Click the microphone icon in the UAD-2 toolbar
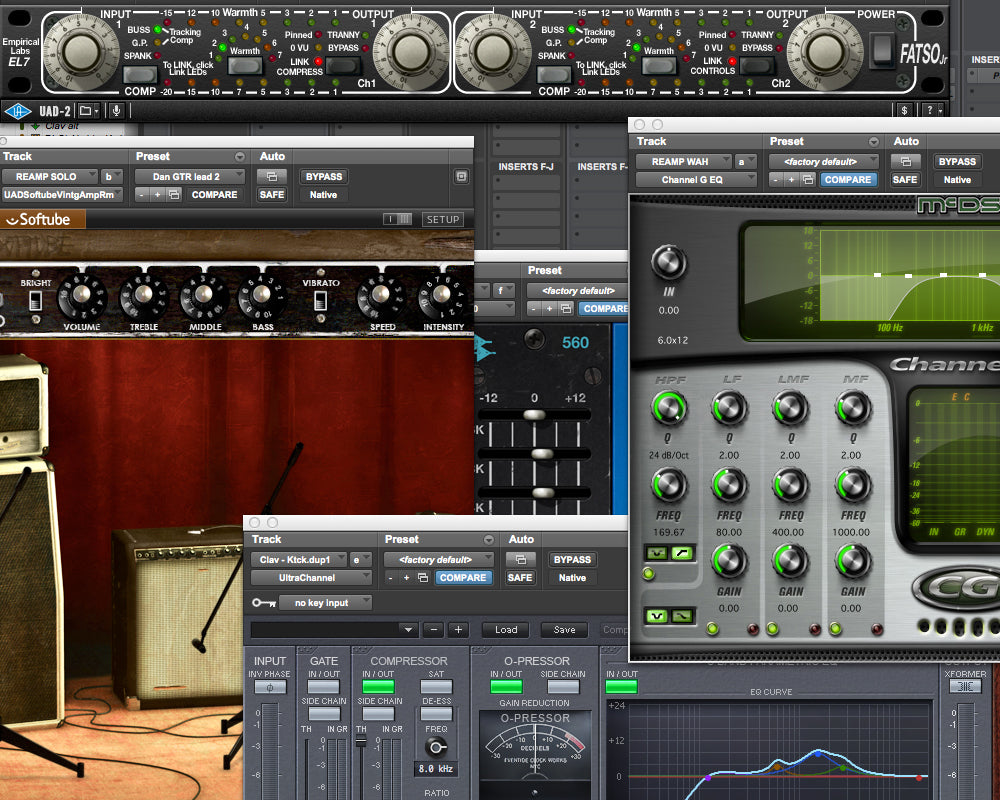 tap(116, 110)
